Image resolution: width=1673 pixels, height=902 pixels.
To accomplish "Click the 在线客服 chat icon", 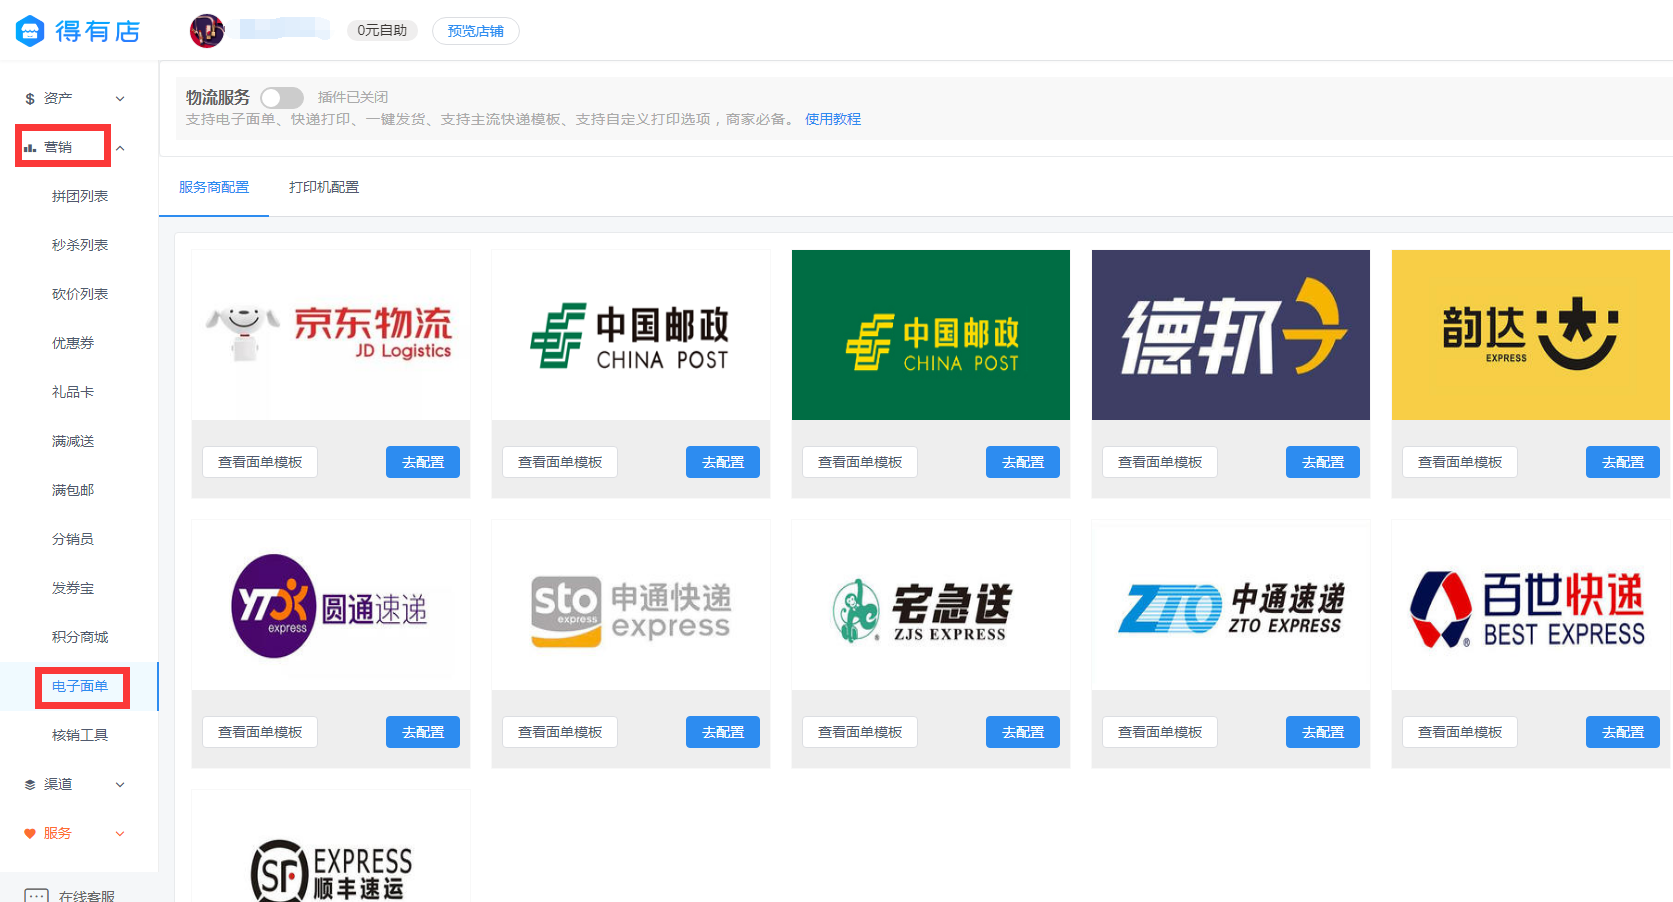I will (x=37, y=895).
